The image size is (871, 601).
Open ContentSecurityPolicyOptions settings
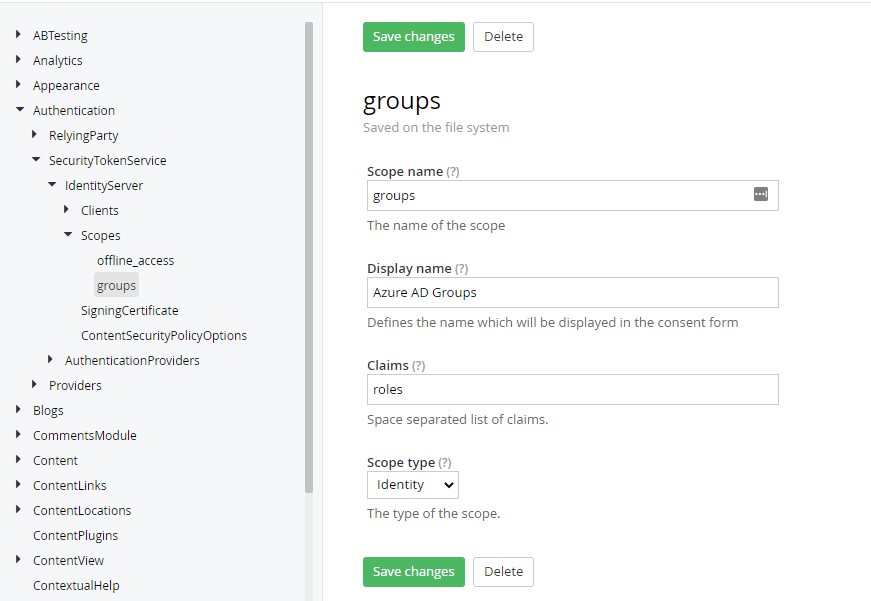[x=164, y=335]
